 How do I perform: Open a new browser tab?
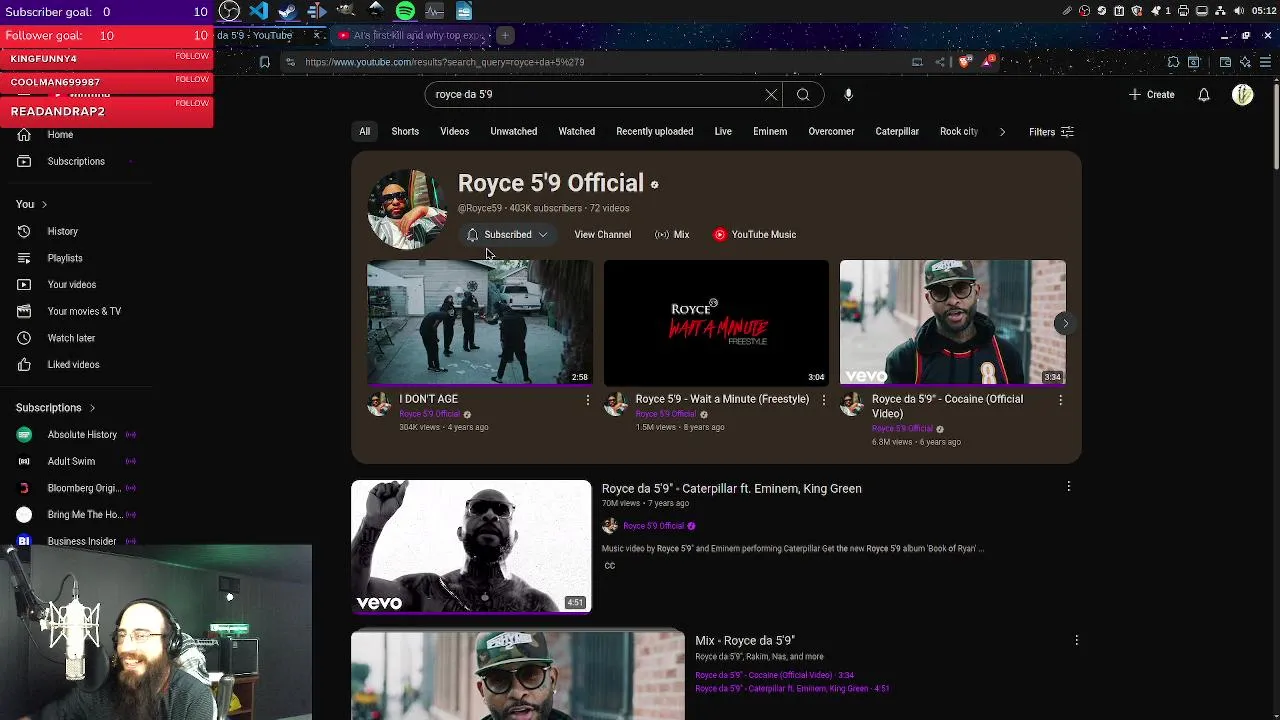point(505,36)
